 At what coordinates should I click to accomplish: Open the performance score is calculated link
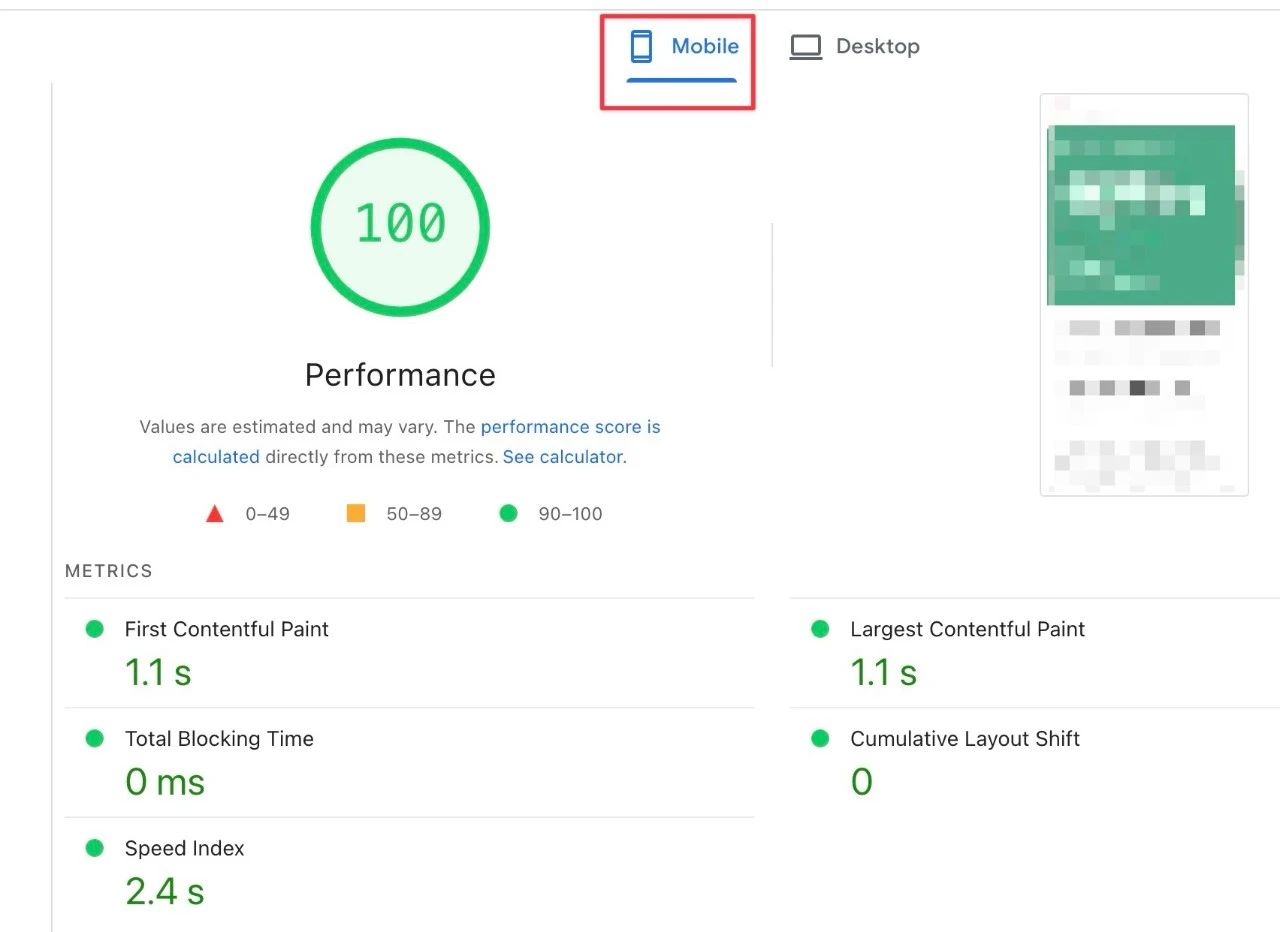[x=570, y=427]
